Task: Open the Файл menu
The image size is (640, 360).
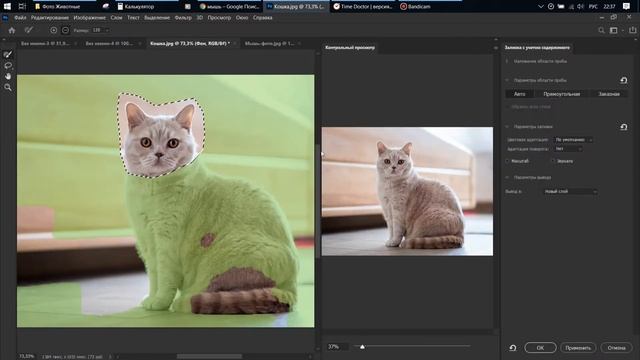Action: pyautogui.click(x=20, y=18)
